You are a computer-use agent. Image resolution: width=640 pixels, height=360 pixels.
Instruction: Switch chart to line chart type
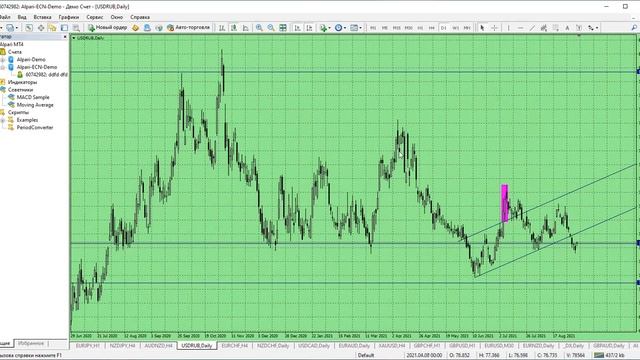245,28
